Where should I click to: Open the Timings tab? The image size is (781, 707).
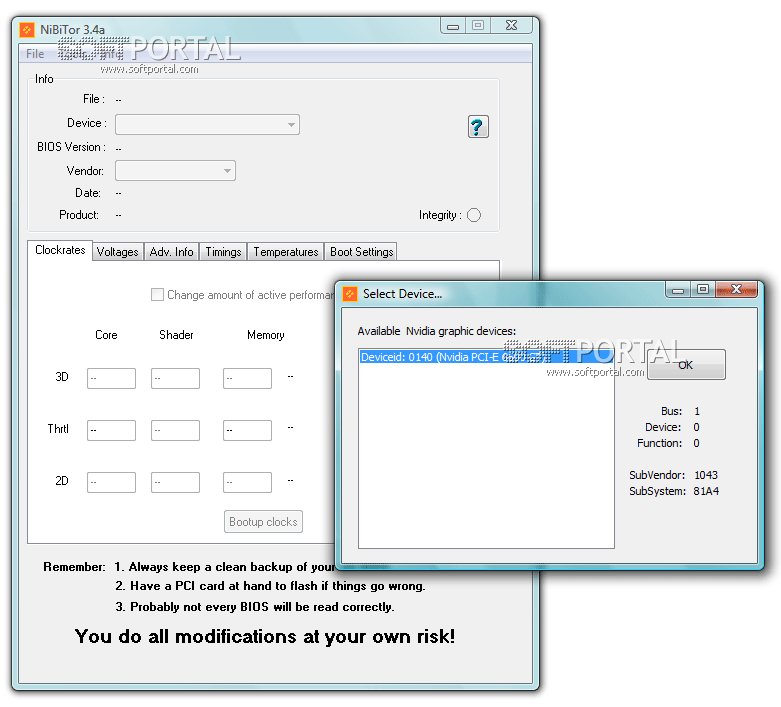click(223, 252)
